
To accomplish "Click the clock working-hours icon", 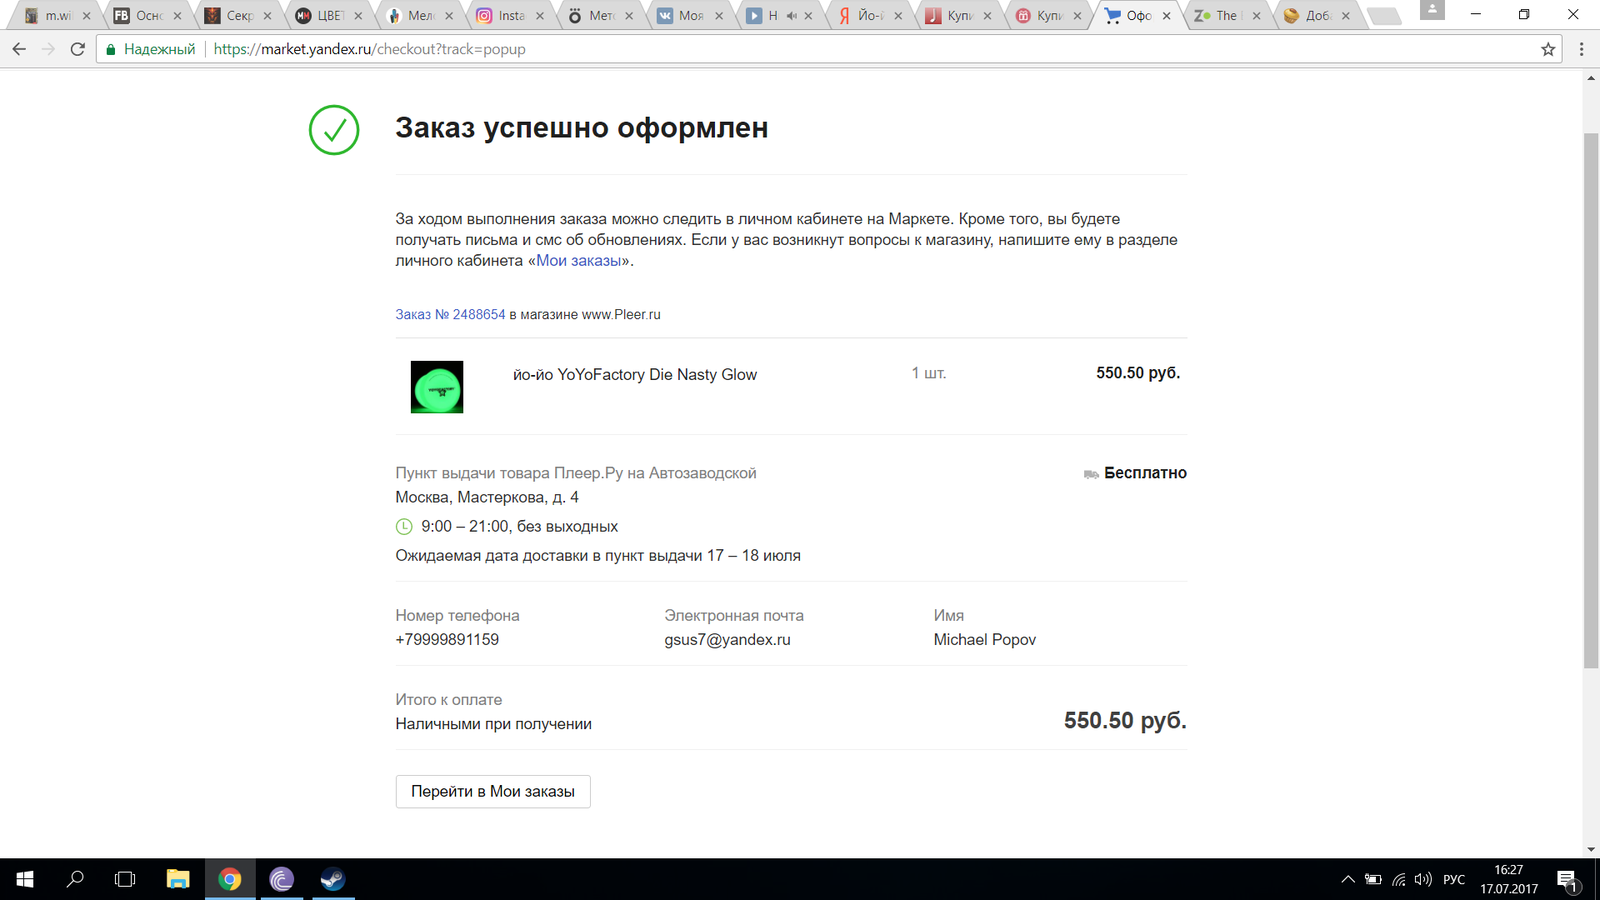I will point(404,526).
